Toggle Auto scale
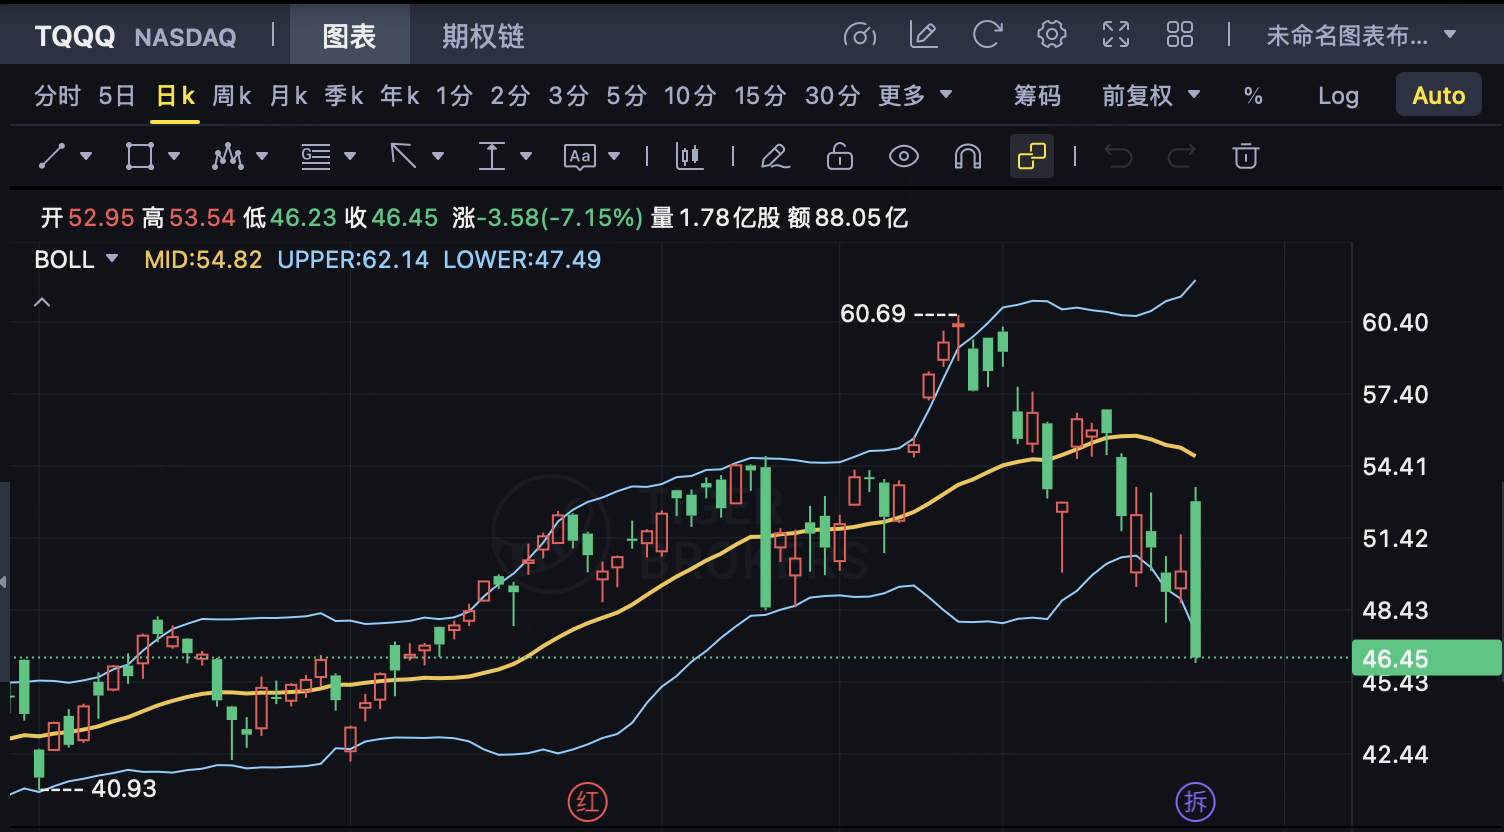Image resolution: width=1504 pixels, height=832 pixels. point(1439,96)
